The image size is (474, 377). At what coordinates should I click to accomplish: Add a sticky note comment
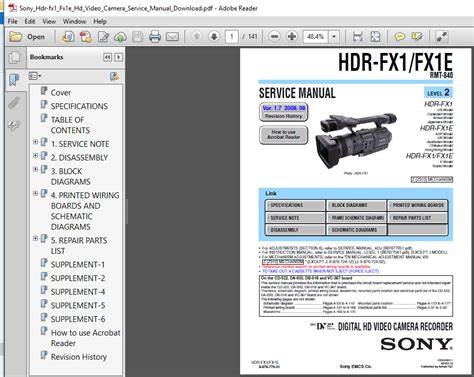(x=399, y=37)
